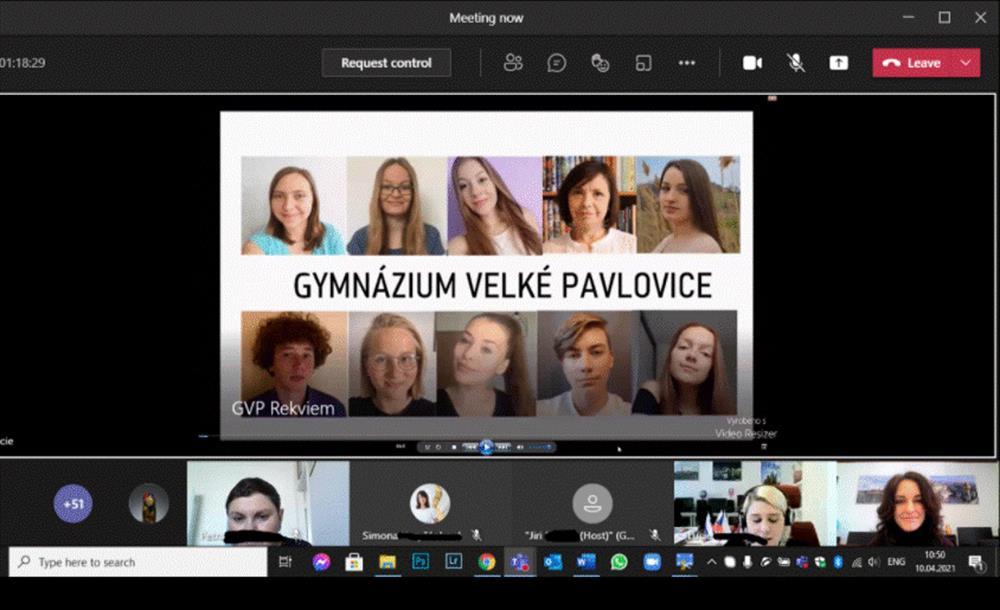Click the meeting timer 01:18:29

[23, 63]
